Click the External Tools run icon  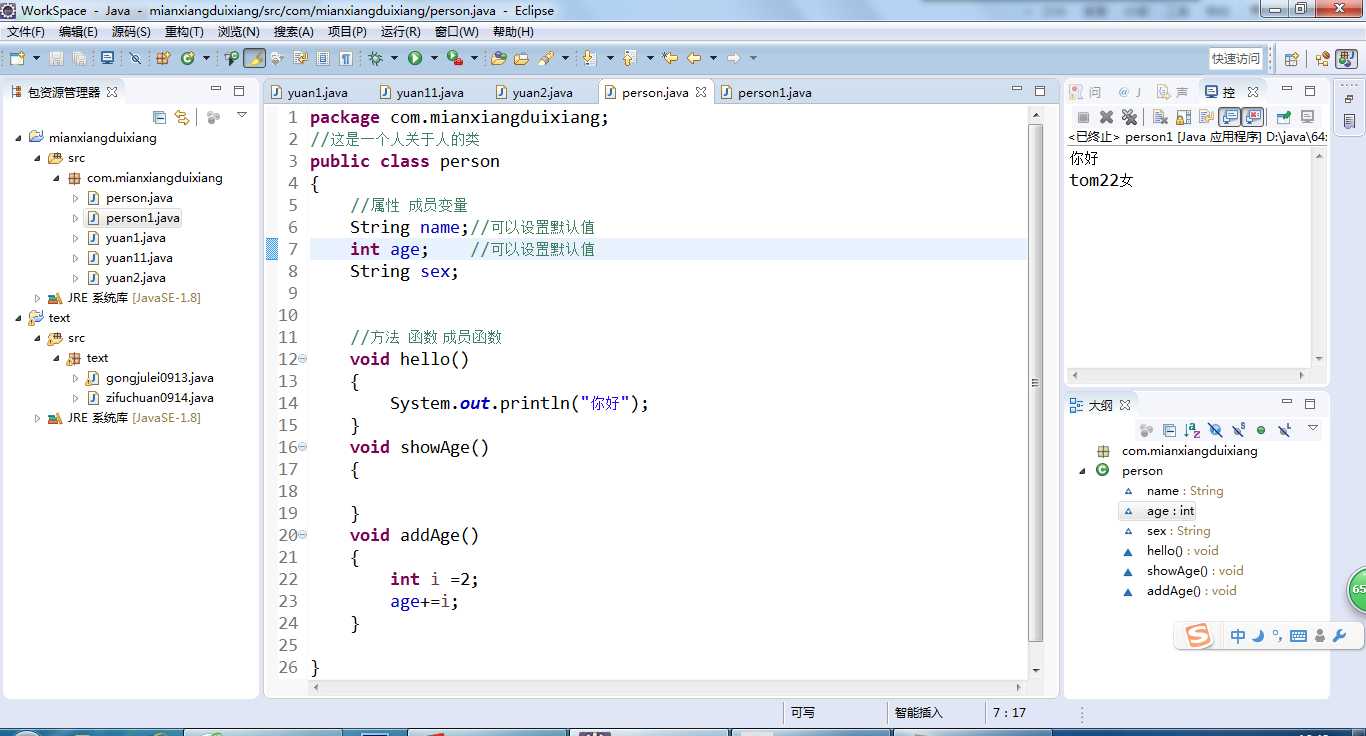click(455, 58)
